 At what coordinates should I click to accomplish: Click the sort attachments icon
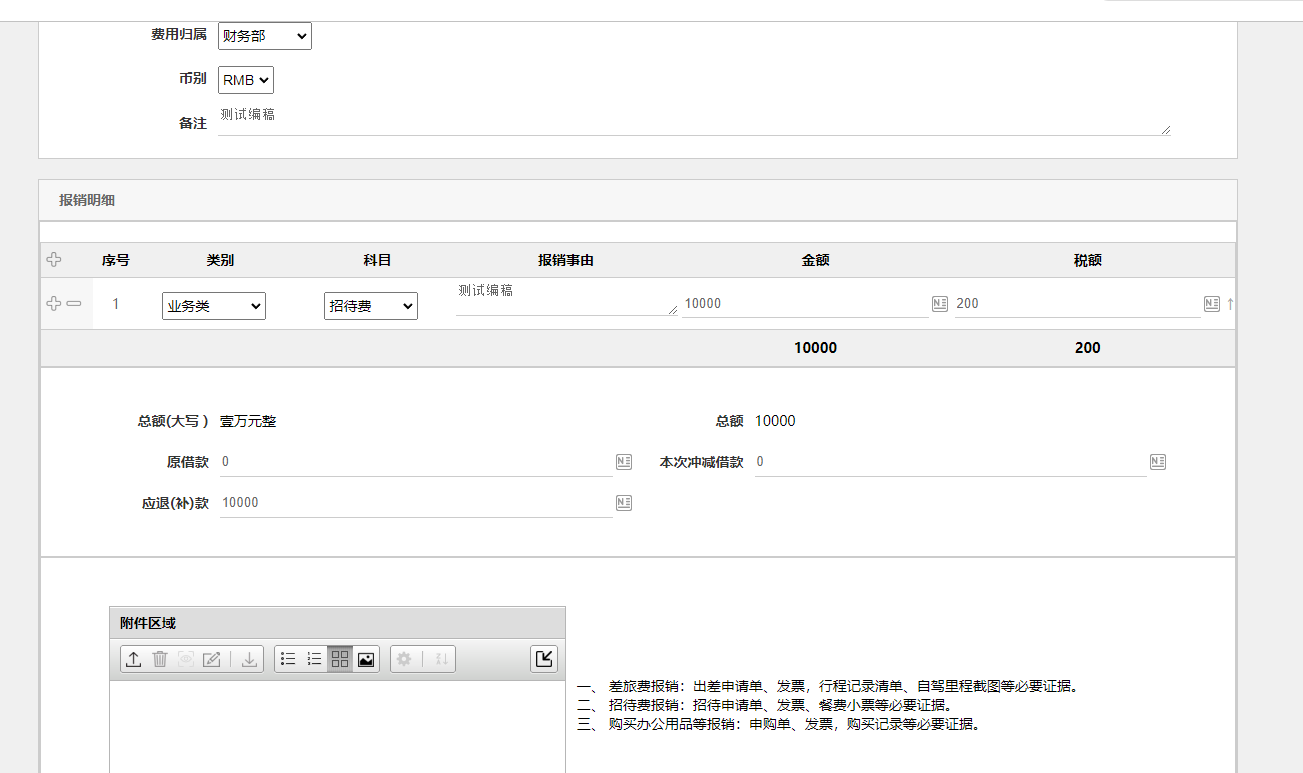click(441, 659)
